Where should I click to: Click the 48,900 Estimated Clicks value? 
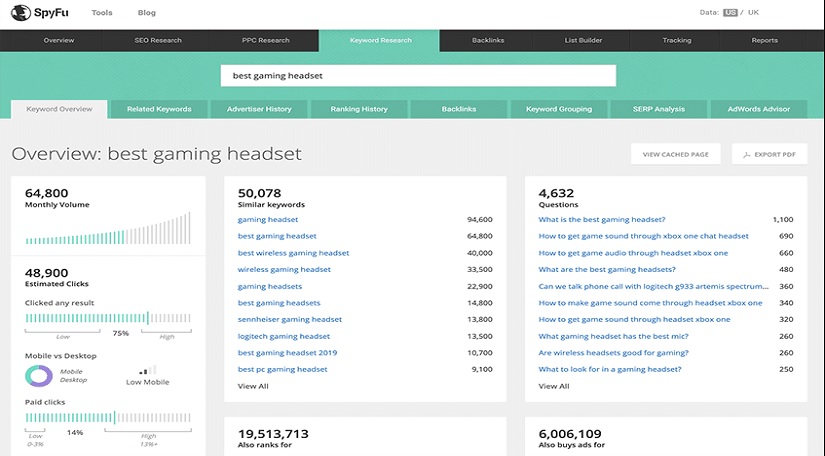[x=46, y=273]
